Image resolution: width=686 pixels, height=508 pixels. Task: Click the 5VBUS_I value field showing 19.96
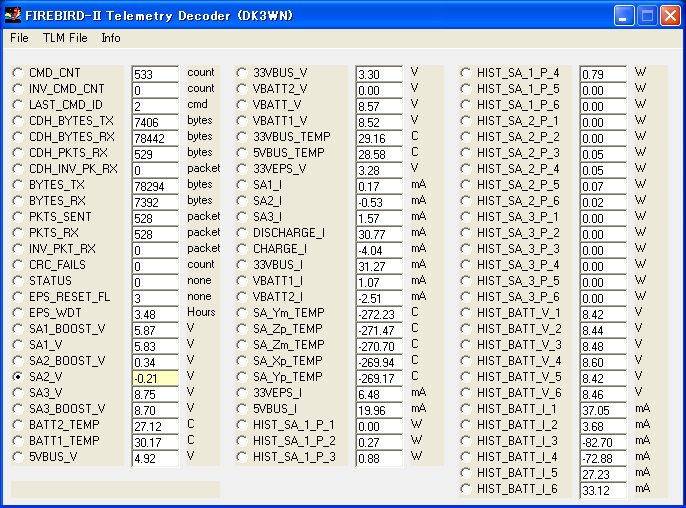tap(379, 410)
